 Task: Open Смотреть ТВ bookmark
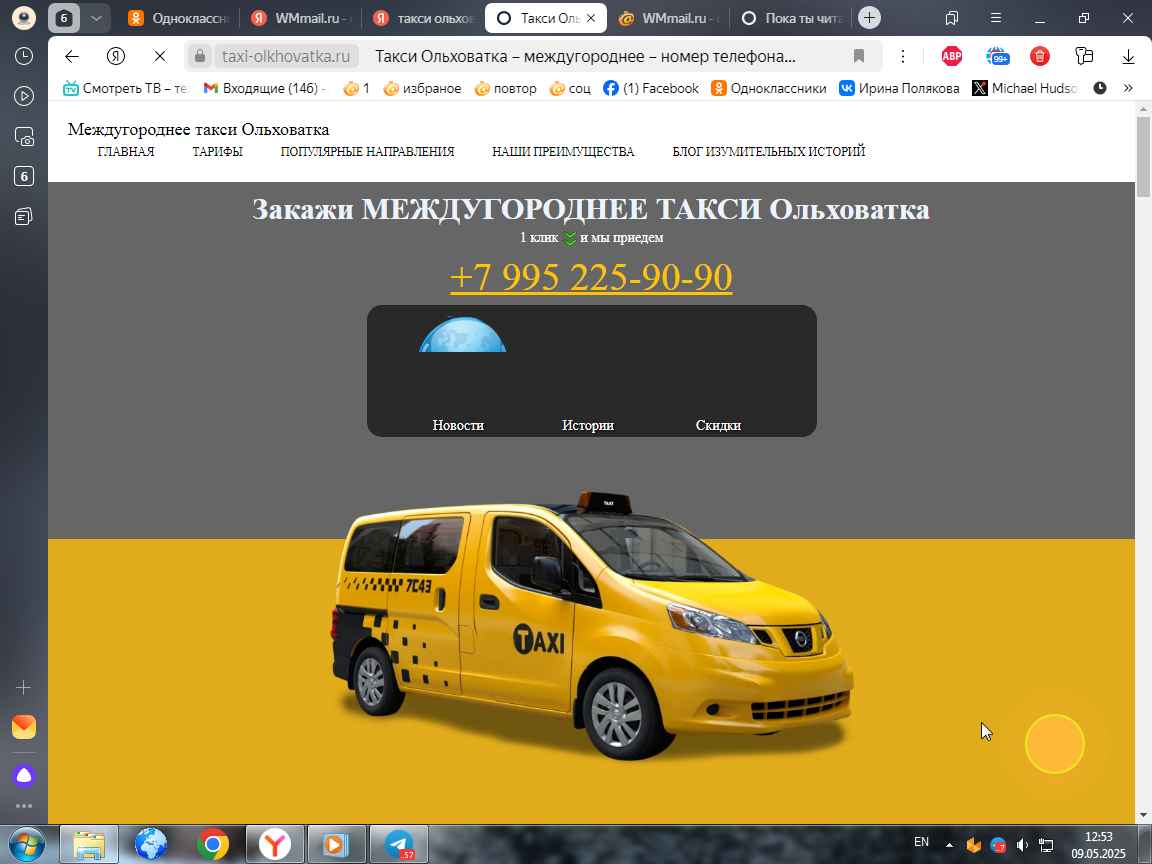coord(126,88)
